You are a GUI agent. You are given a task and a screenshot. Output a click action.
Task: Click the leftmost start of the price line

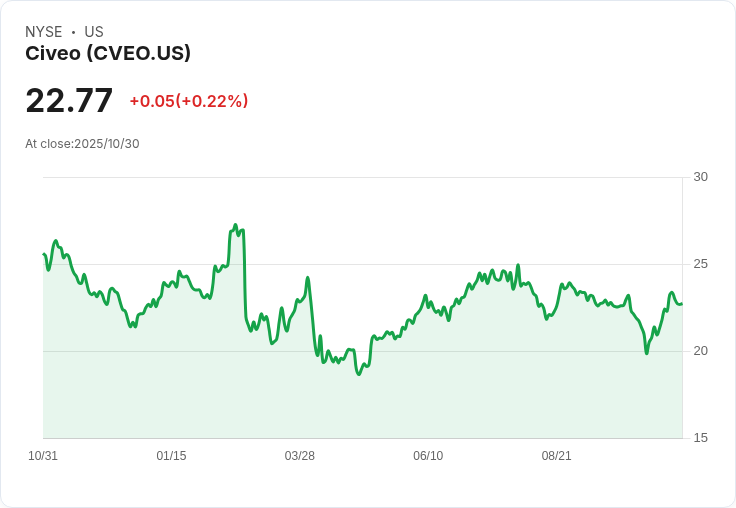click(x=44, y=254)
